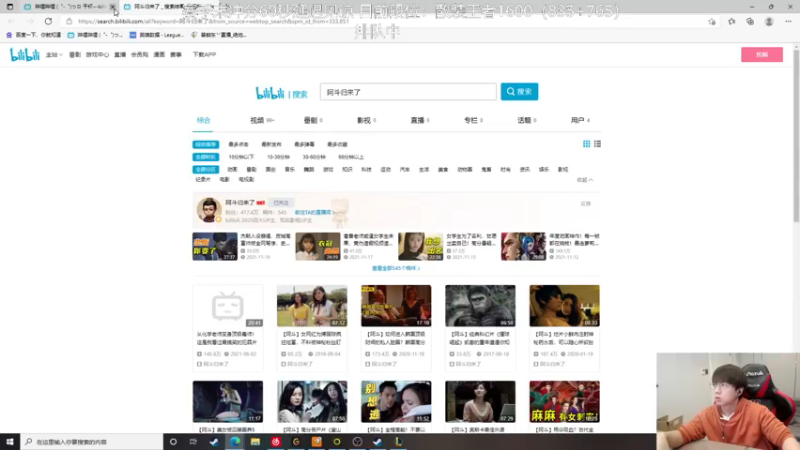Select the 最新发布 sort filter
Screen dimensions: 800x450
pos(271,144)
